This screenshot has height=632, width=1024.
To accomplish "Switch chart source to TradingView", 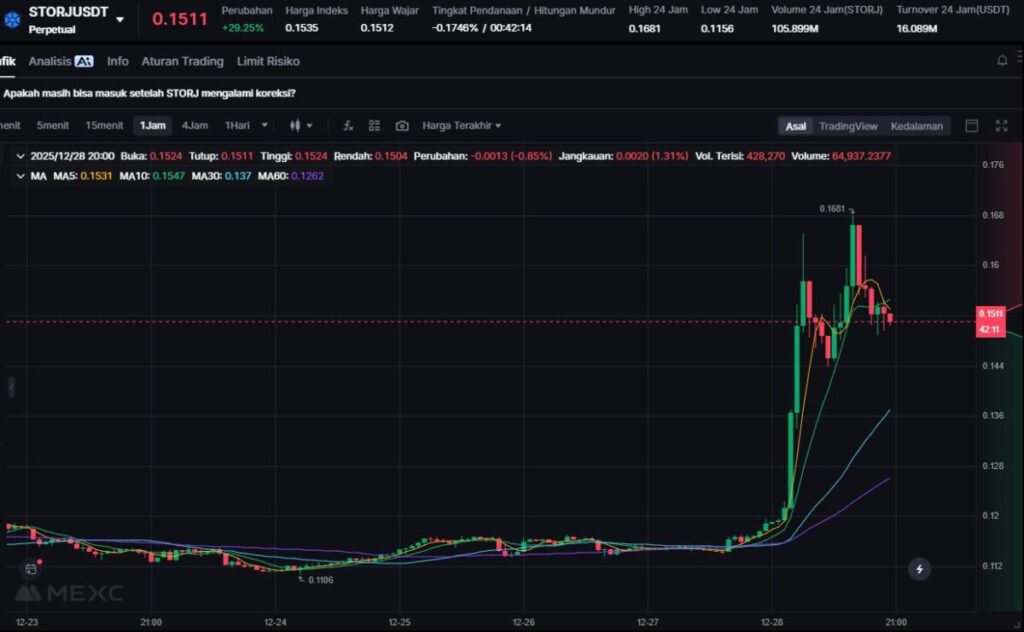I will [848, 126].
